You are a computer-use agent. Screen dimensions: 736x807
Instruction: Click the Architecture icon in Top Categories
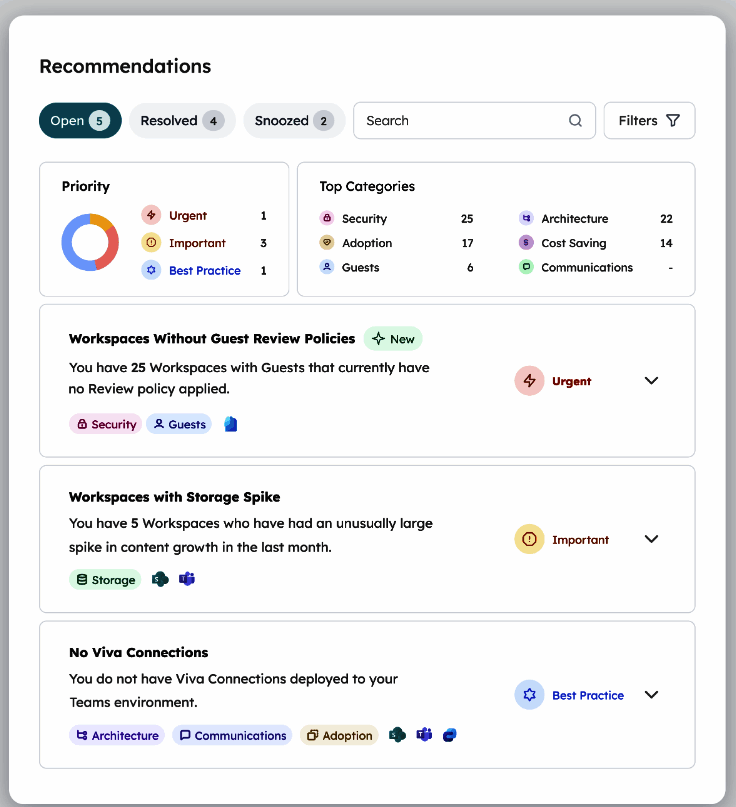tap(526, 218)
